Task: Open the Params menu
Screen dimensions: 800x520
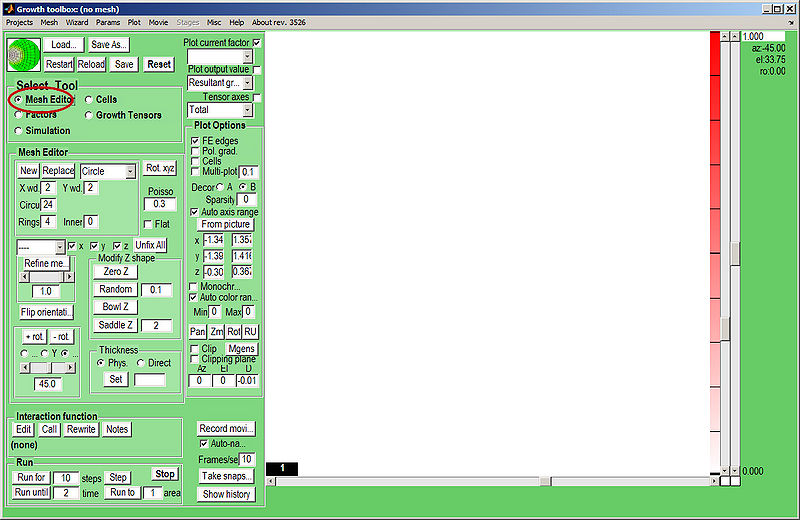Action: [108, 21]
